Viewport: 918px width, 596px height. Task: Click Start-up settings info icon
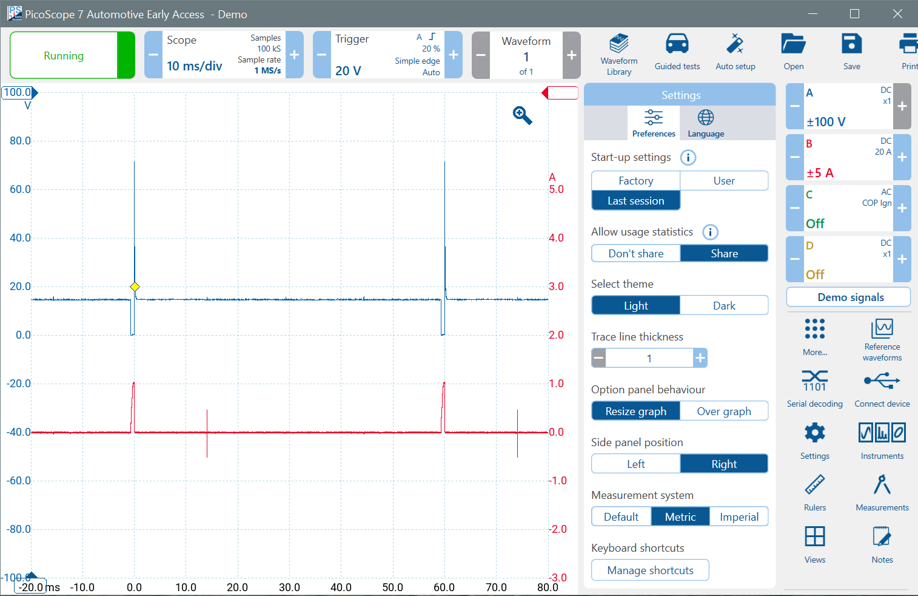(688, 157)
